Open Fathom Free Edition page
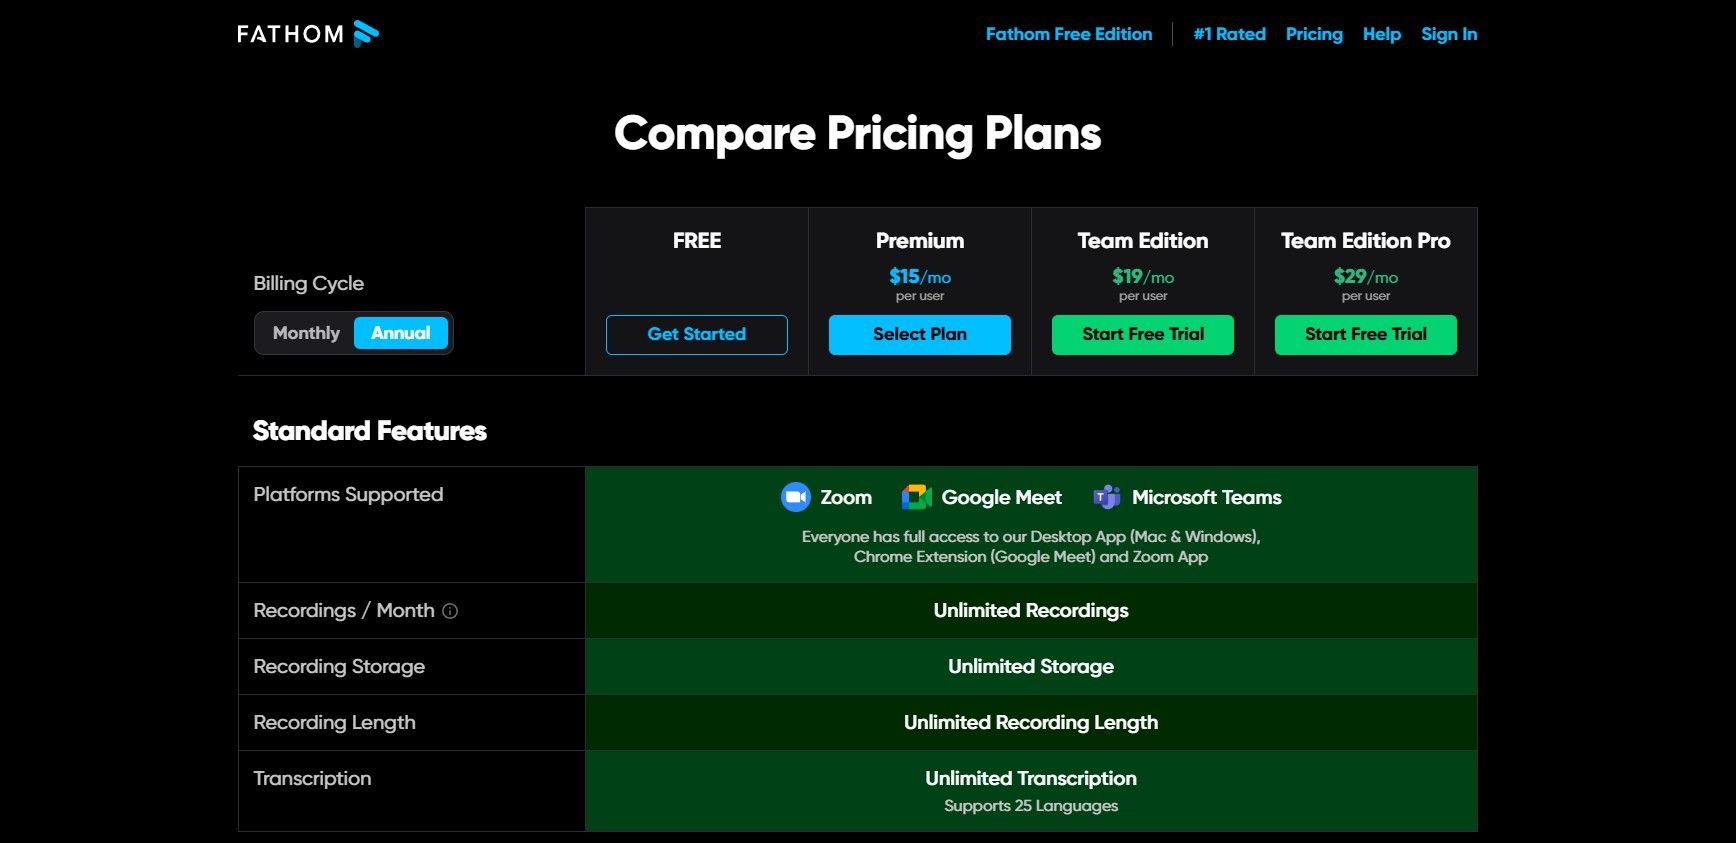This screenshot has width=1736, height=843. [1069, 34]
